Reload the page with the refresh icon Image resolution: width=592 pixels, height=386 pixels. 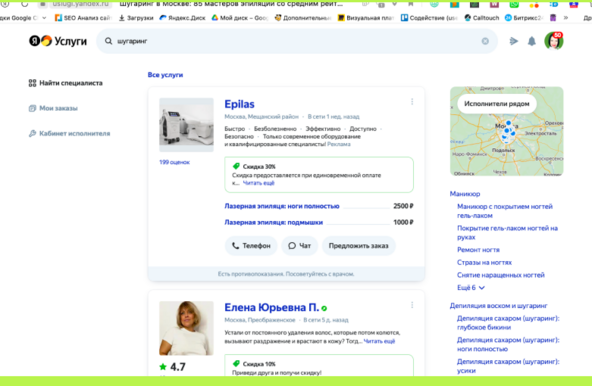(25, 4)
